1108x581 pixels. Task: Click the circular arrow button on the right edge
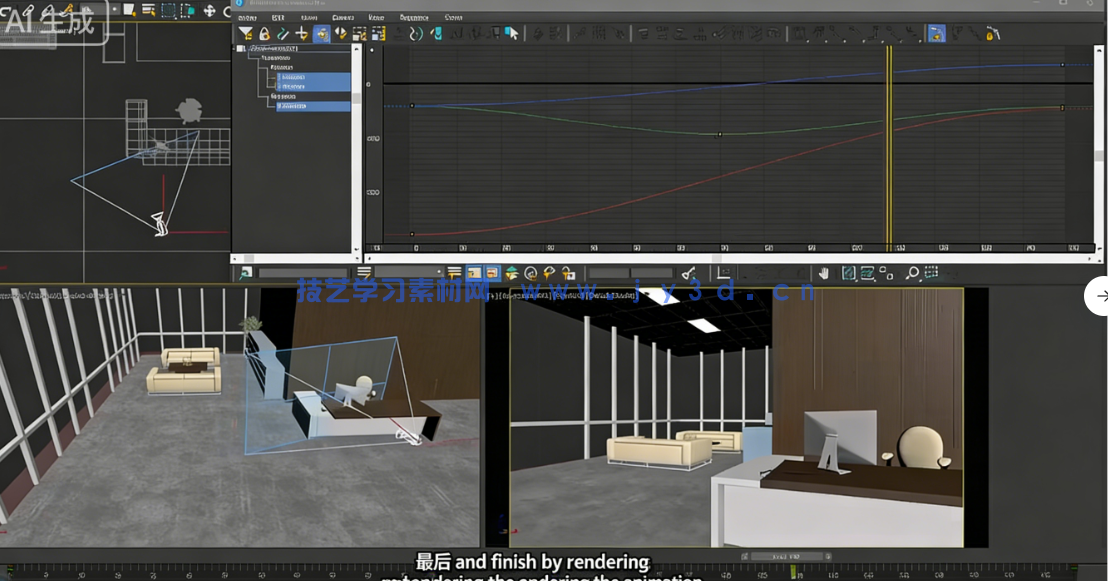pos(1100,296)
